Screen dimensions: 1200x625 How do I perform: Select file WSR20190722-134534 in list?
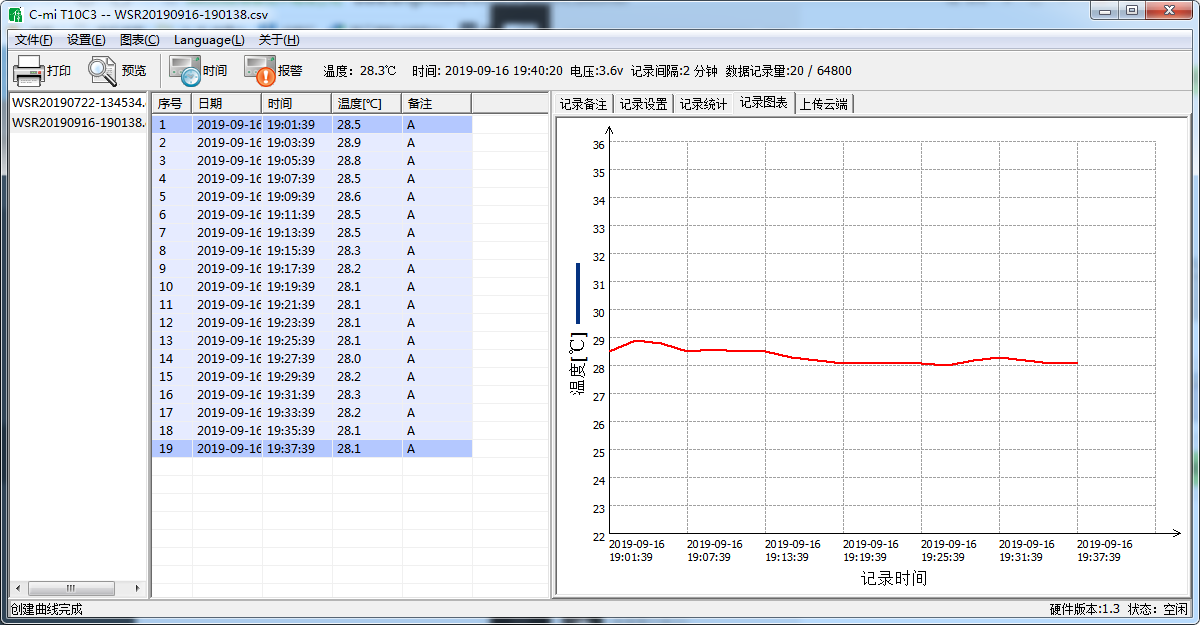(78, 103)
